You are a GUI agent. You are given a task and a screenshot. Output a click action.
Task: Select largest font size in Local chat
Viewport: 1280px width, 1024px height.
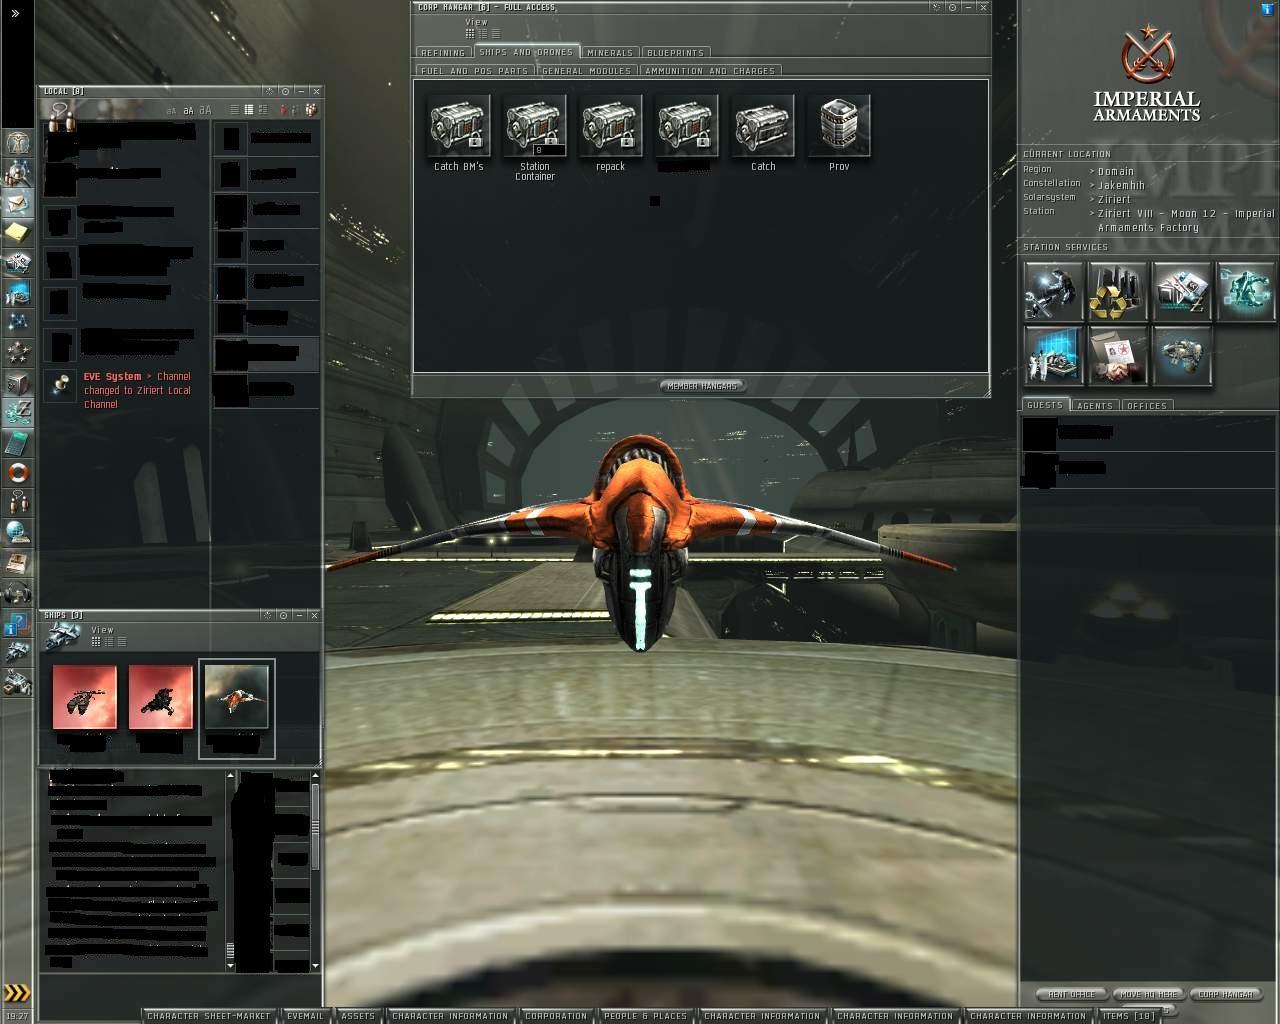(205, 110)
